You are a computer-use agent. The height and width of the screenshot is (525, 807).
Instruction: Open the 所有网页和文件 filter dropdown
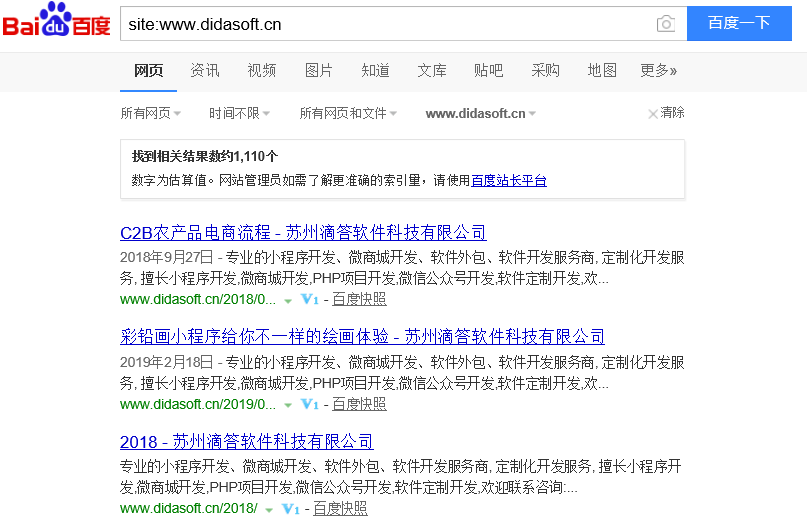[x=348, y=113]
